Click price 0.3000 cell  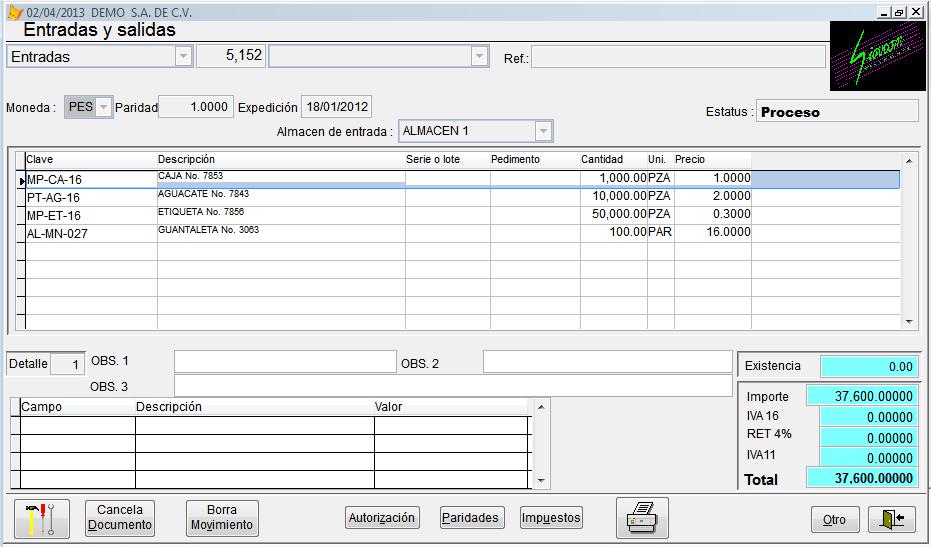tap(713, 214)
